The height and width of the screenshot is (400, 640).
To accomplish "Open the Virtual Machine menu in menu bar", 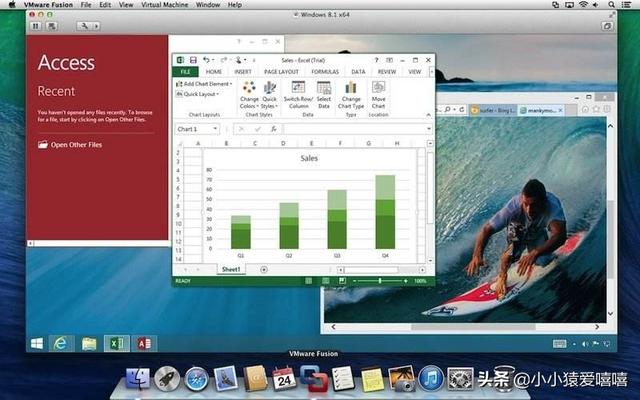I will (164, 5).
